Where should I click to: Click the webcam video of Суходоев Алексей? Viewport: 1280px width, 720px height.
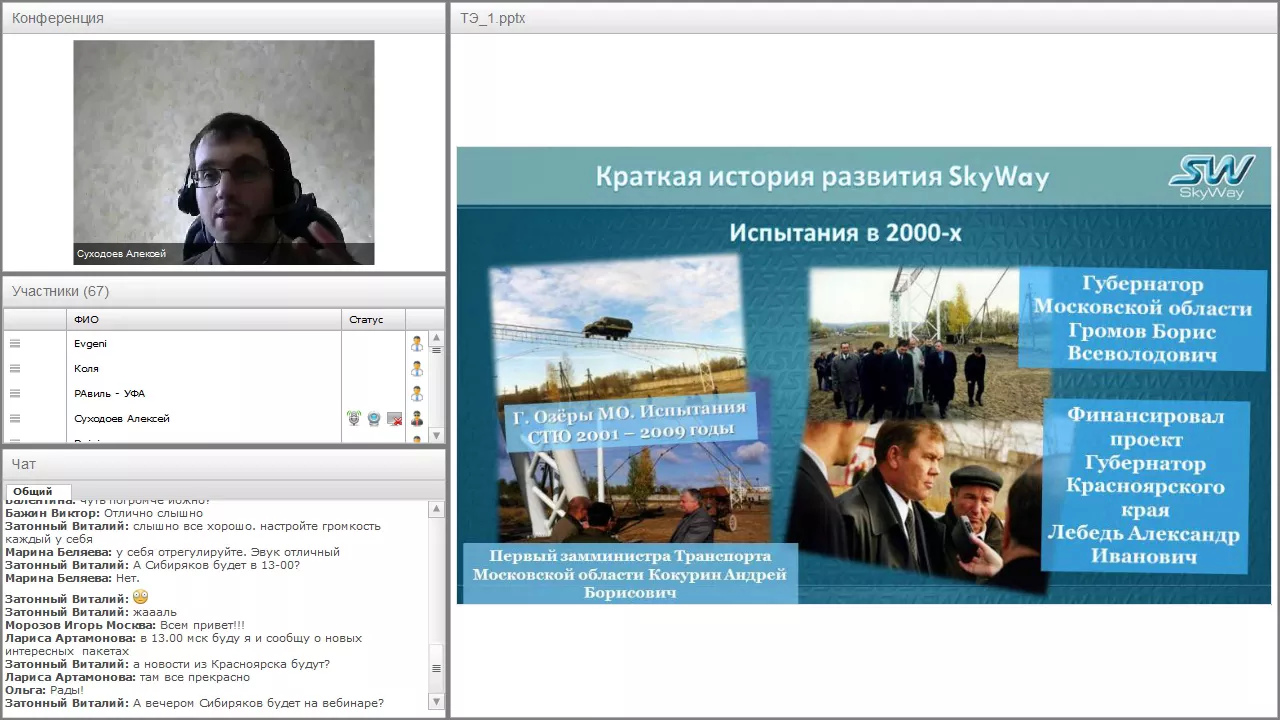(x=224, y=152)
